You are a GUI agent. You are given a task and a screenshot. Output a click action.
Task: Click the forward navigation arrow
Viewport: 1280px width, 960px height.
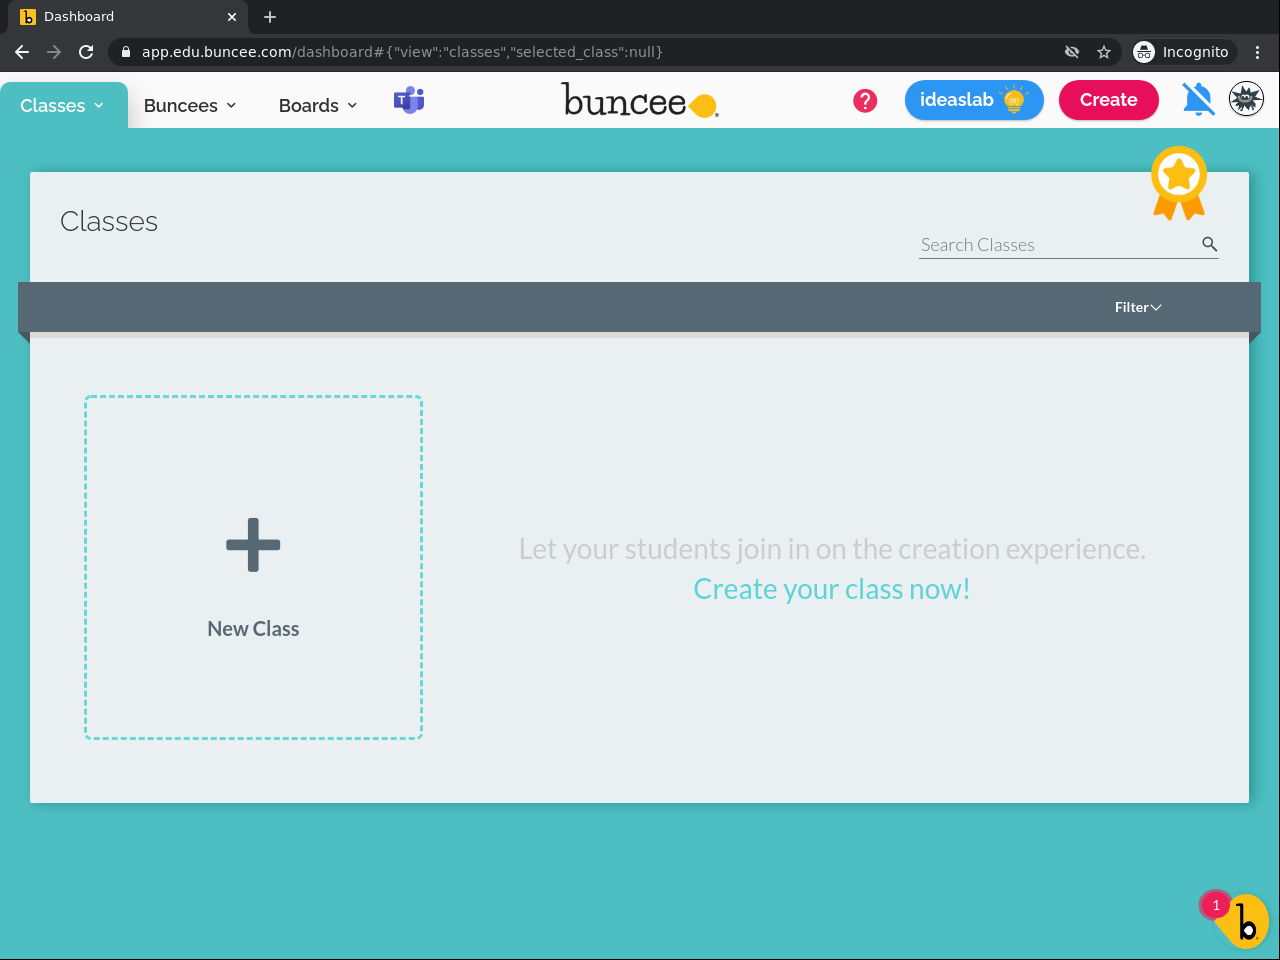coord(54,52)
